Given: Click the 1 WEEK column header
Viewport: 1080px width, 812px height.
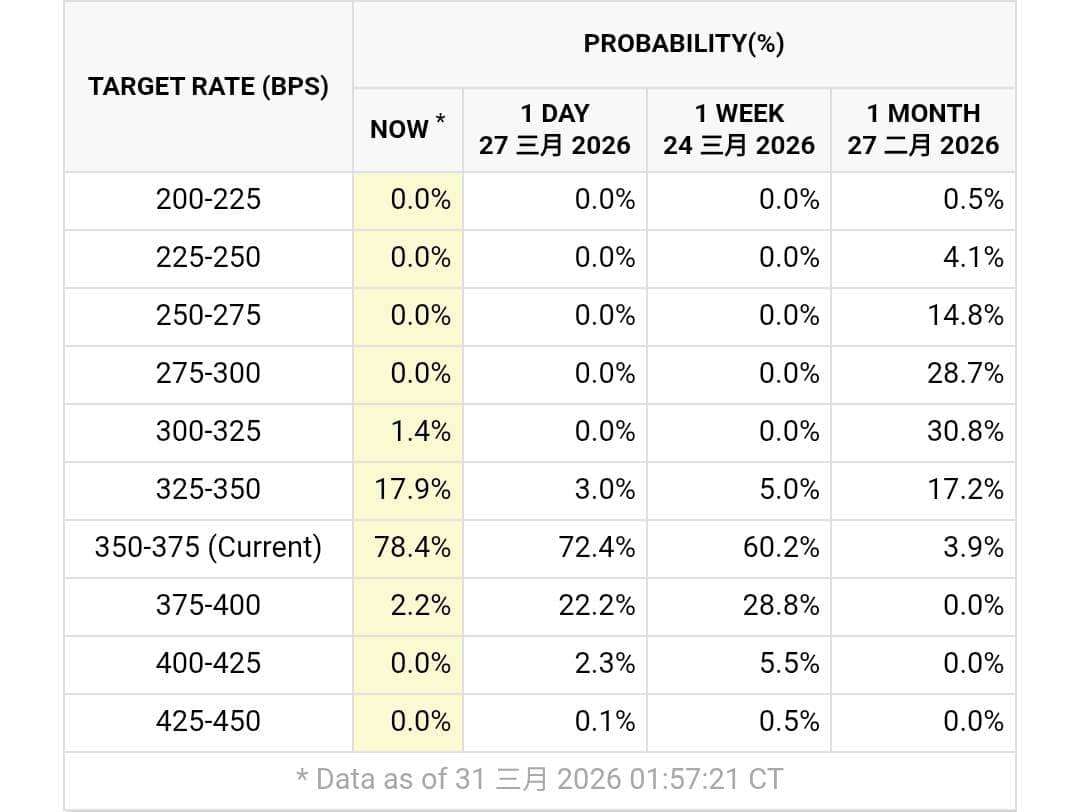Looking at the screenshot, I should tap(739, 129).
